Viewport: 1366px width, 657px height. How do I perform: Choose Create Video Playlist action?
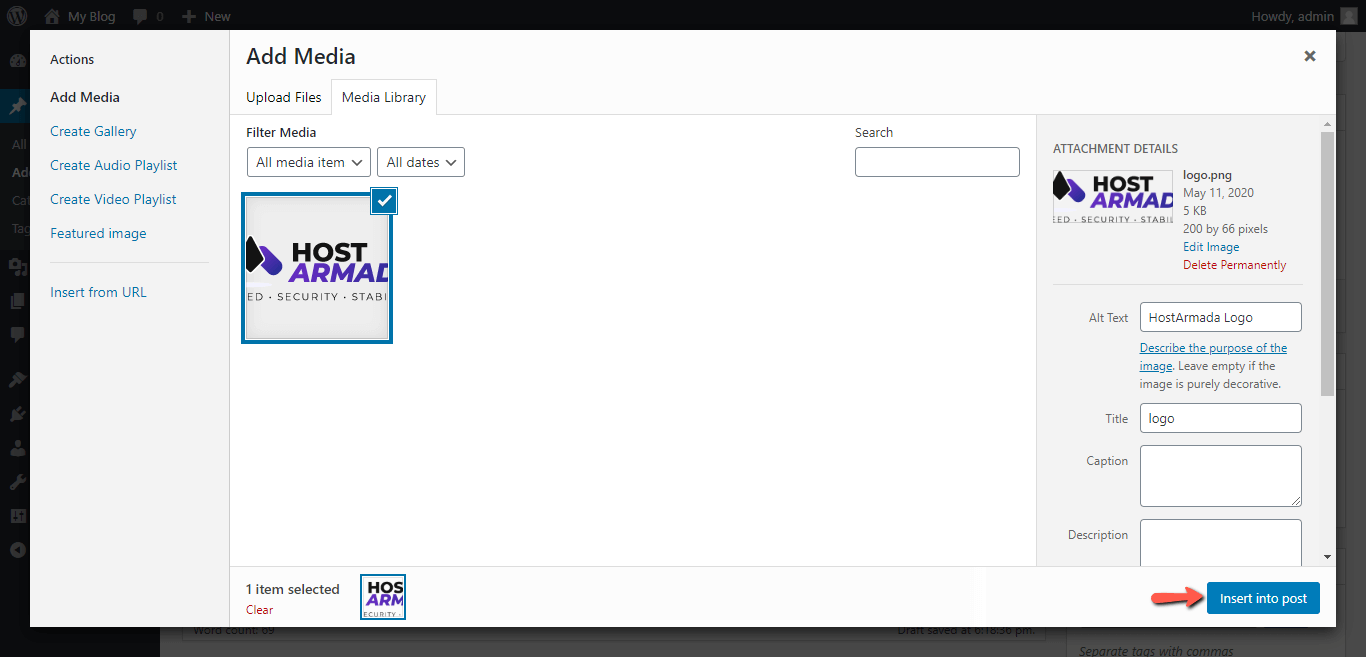tap(113, 199)
